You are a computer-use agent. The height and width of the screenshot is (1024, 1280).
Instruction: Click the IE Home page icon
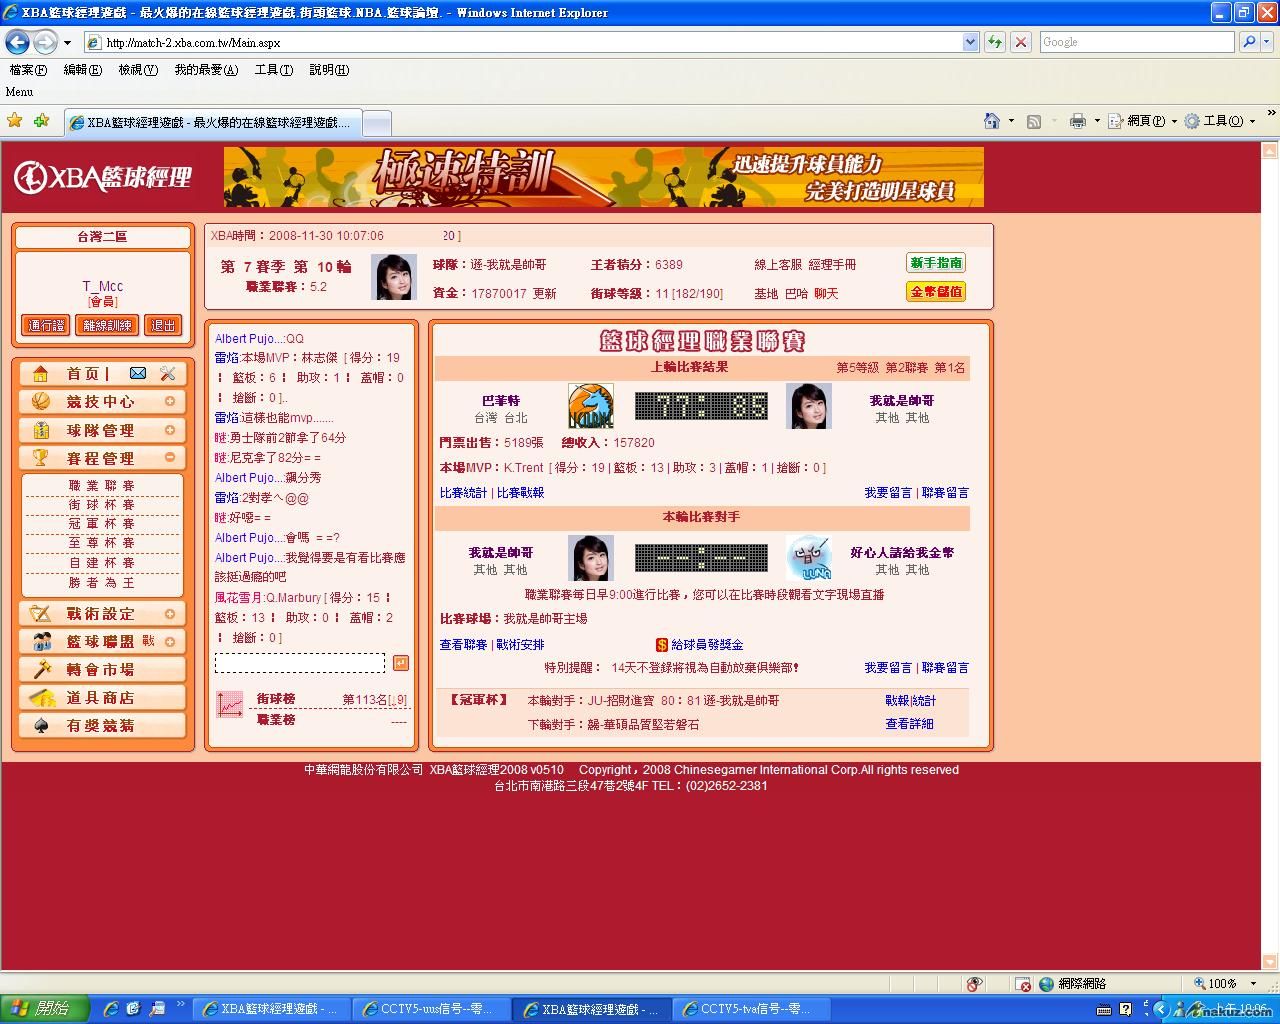992,121
